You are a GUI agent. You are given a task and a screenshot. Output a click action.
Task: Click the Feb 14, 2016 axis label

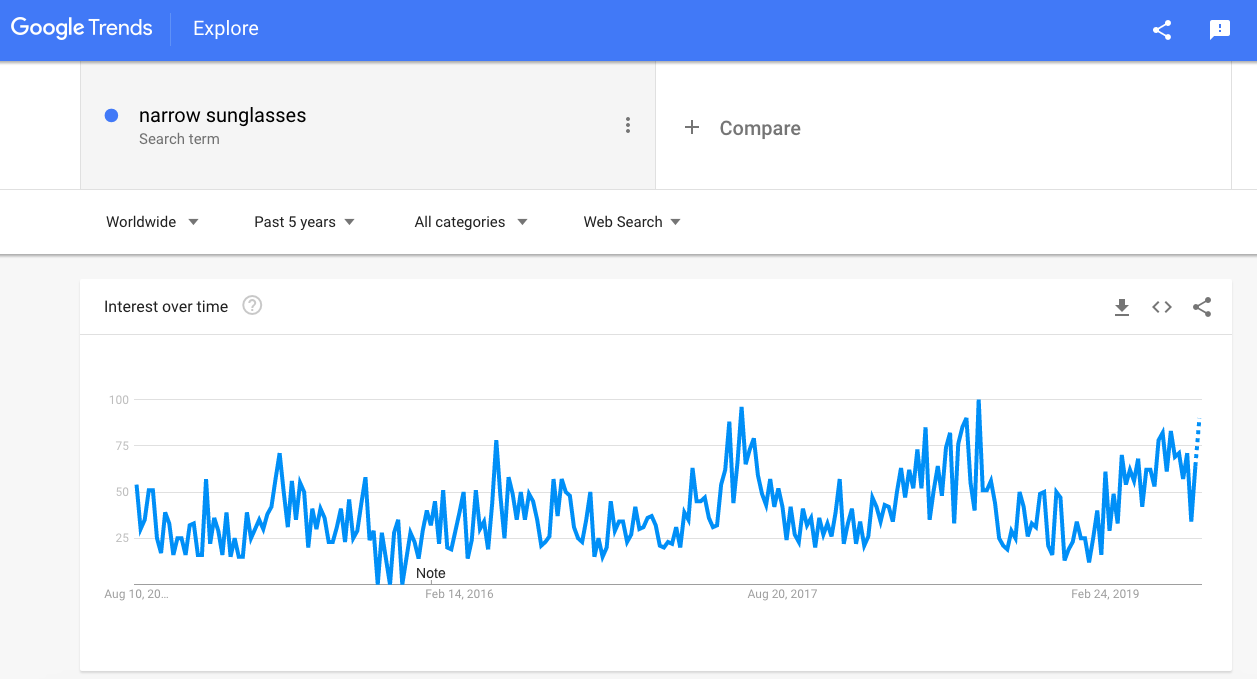pyautogui.click(x=459, y=594)
